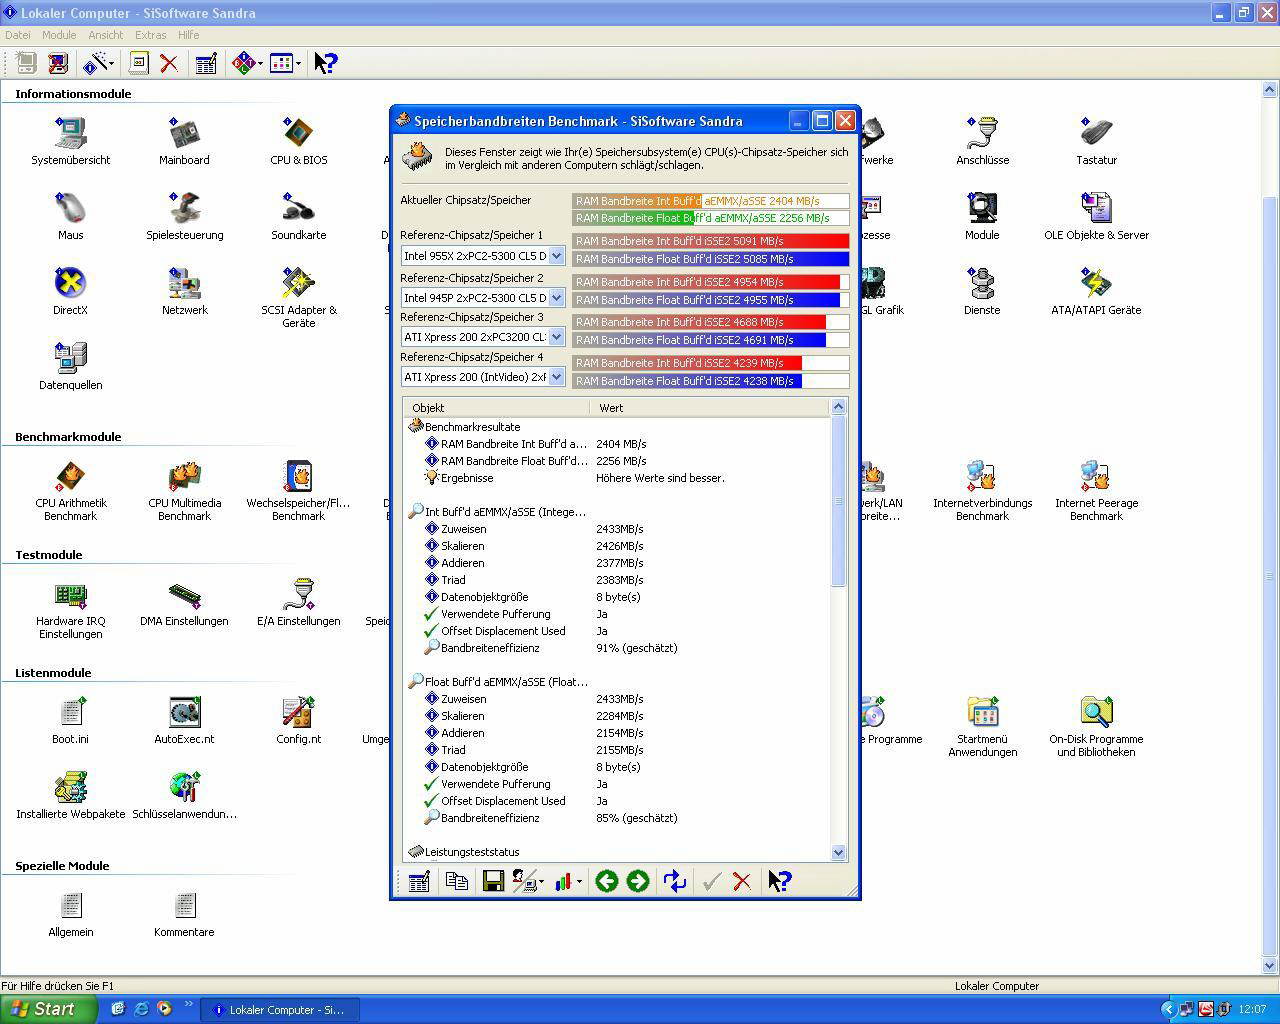Open the Systemübersicht module
This screenshot has width=1280, height=1024.
coord(70,141)
